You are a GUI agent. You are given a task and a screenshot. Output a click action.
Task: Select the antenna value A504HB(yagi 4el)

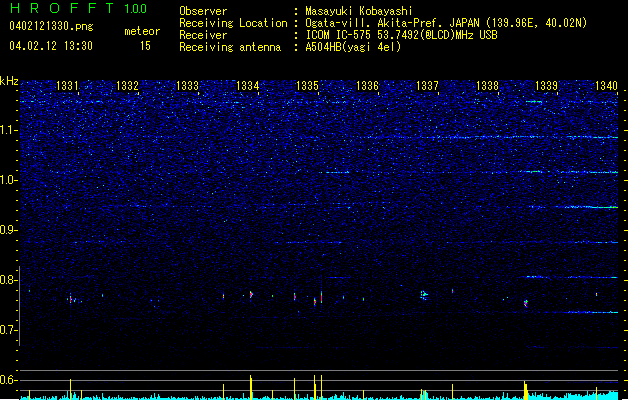point(353,47)
